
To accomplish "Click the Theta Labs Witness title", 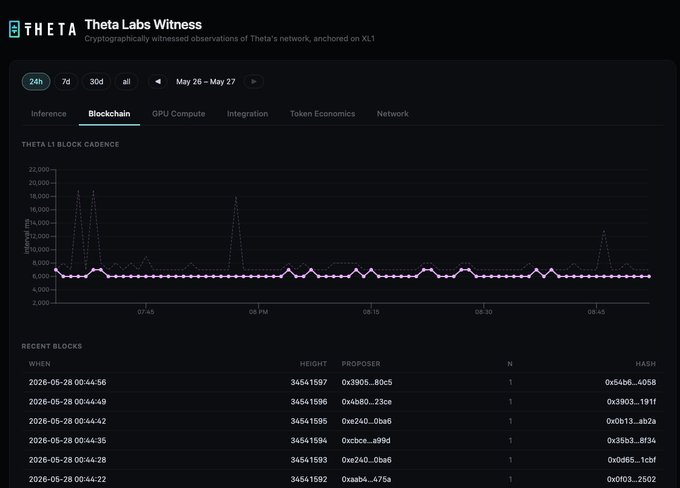I will (x=143, y=24).
